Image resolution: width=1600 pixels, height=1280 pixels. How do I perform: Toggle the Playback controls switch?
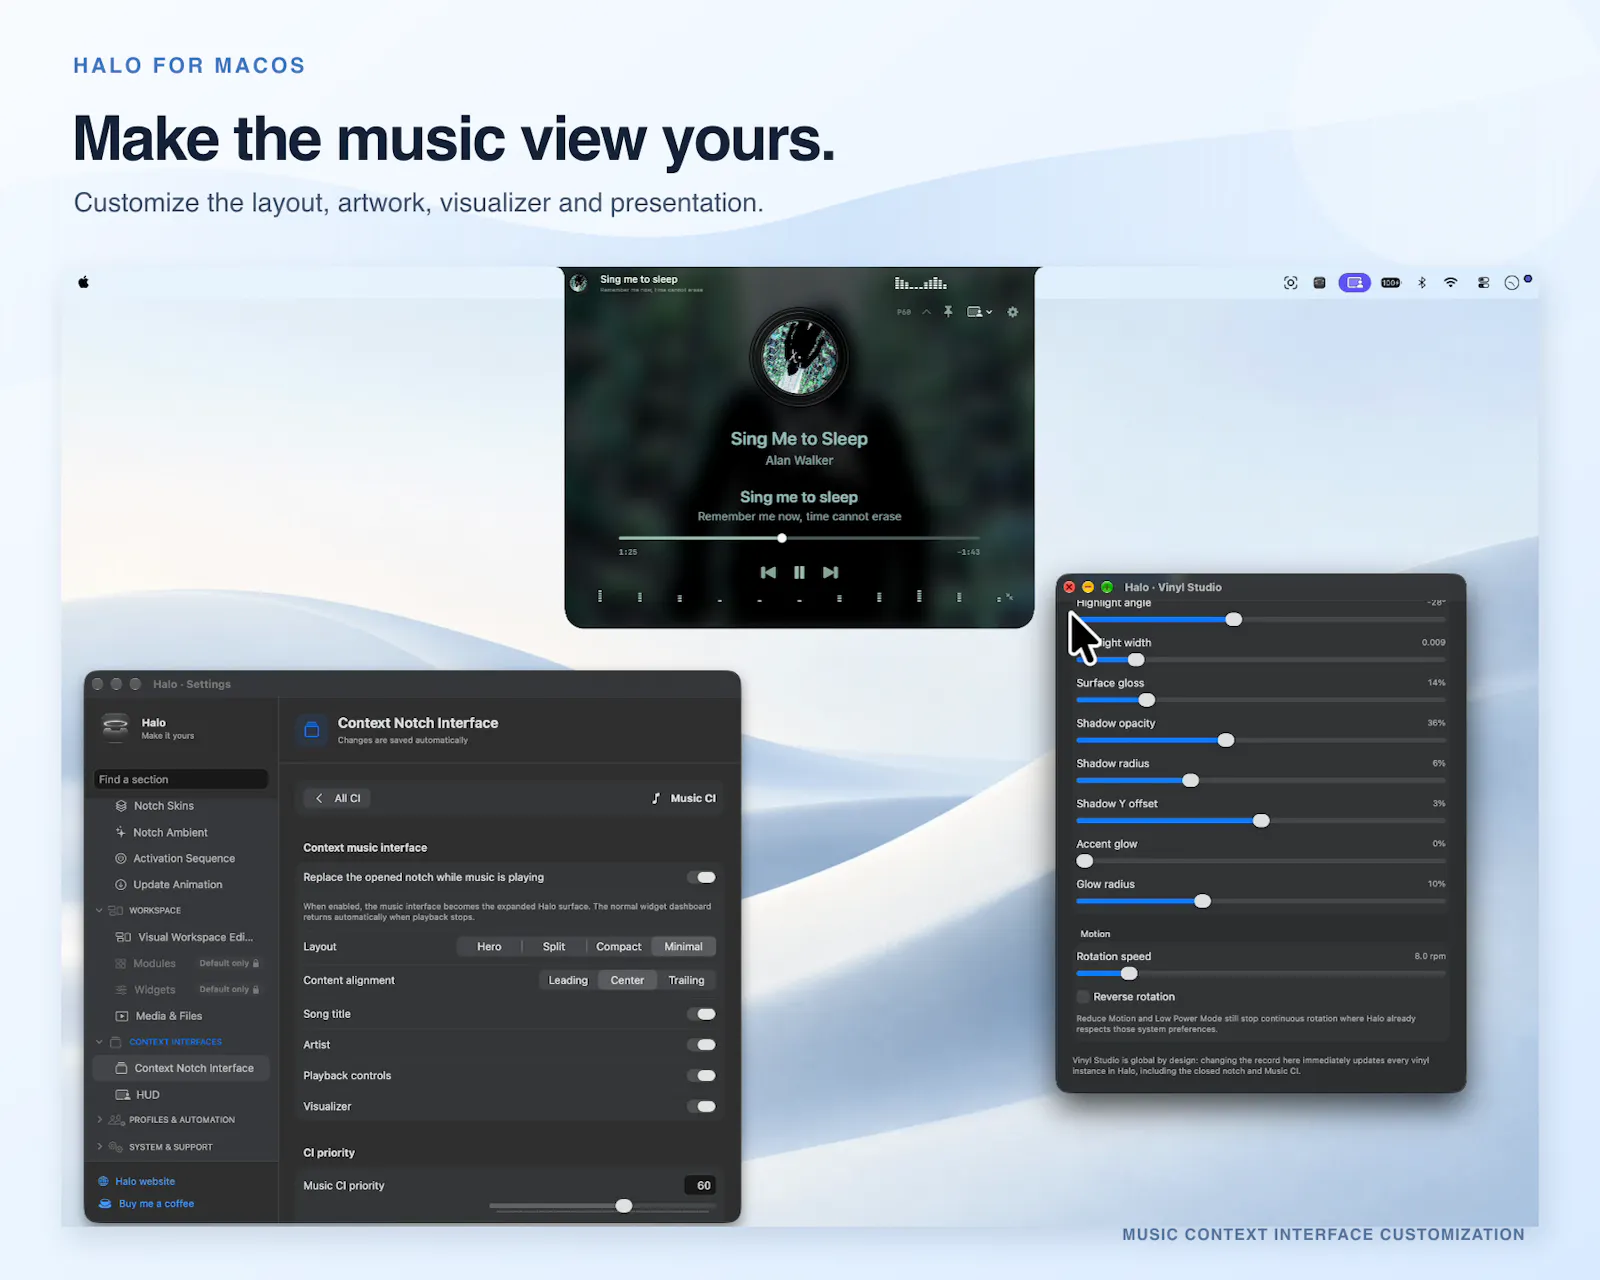pyautogui.click(x=703, y=1076)
